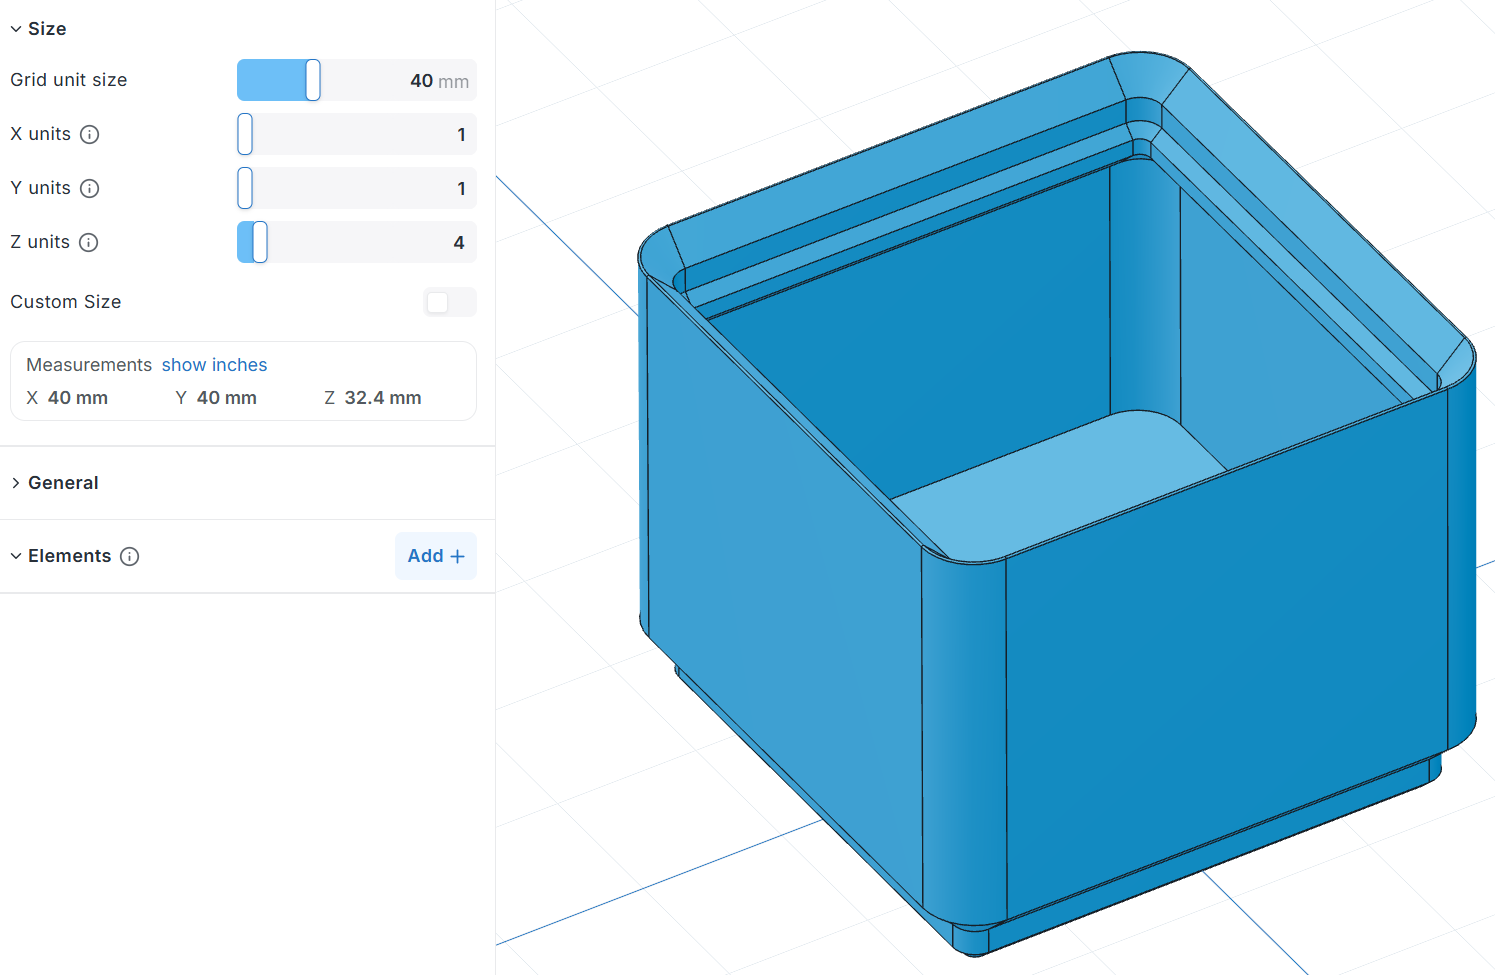Click the blue bin 3D model
This screenshot has height=975, width=1495.
coord(1056,503)
